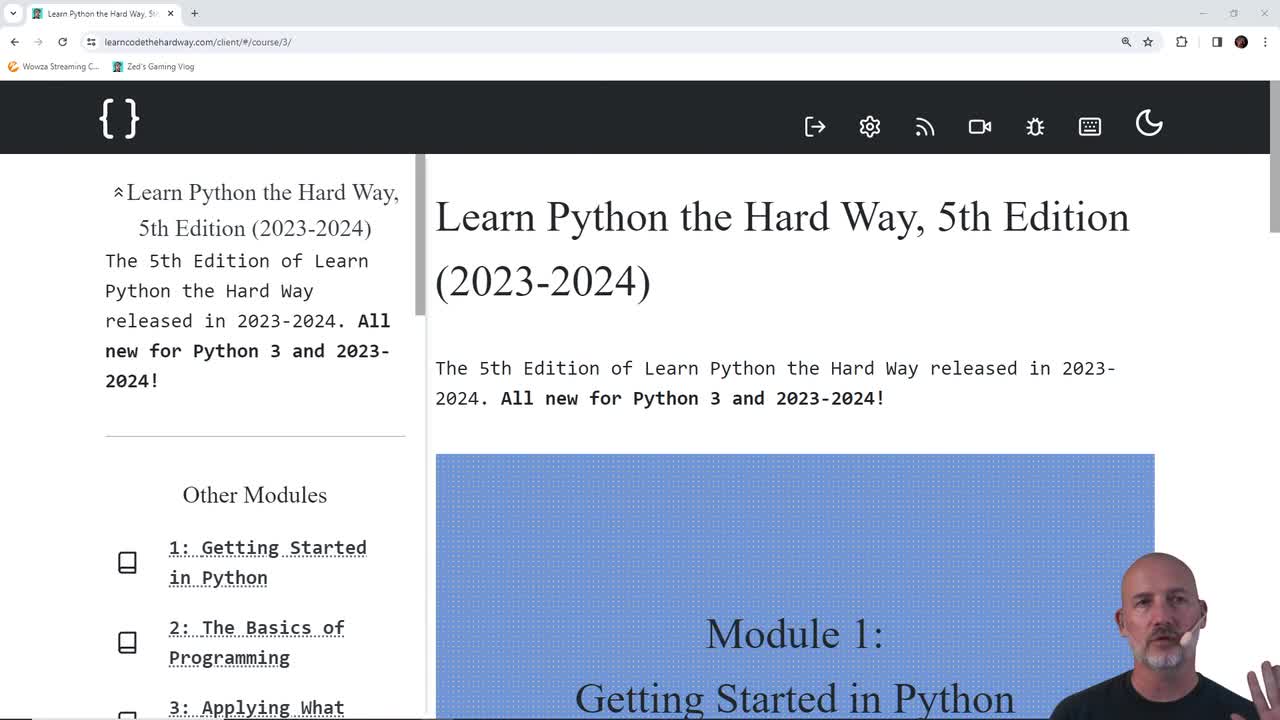Viewport: 1280px width, 720px height.
Task: Click the browser forward arrow
Action: click(x=38, y=42)
